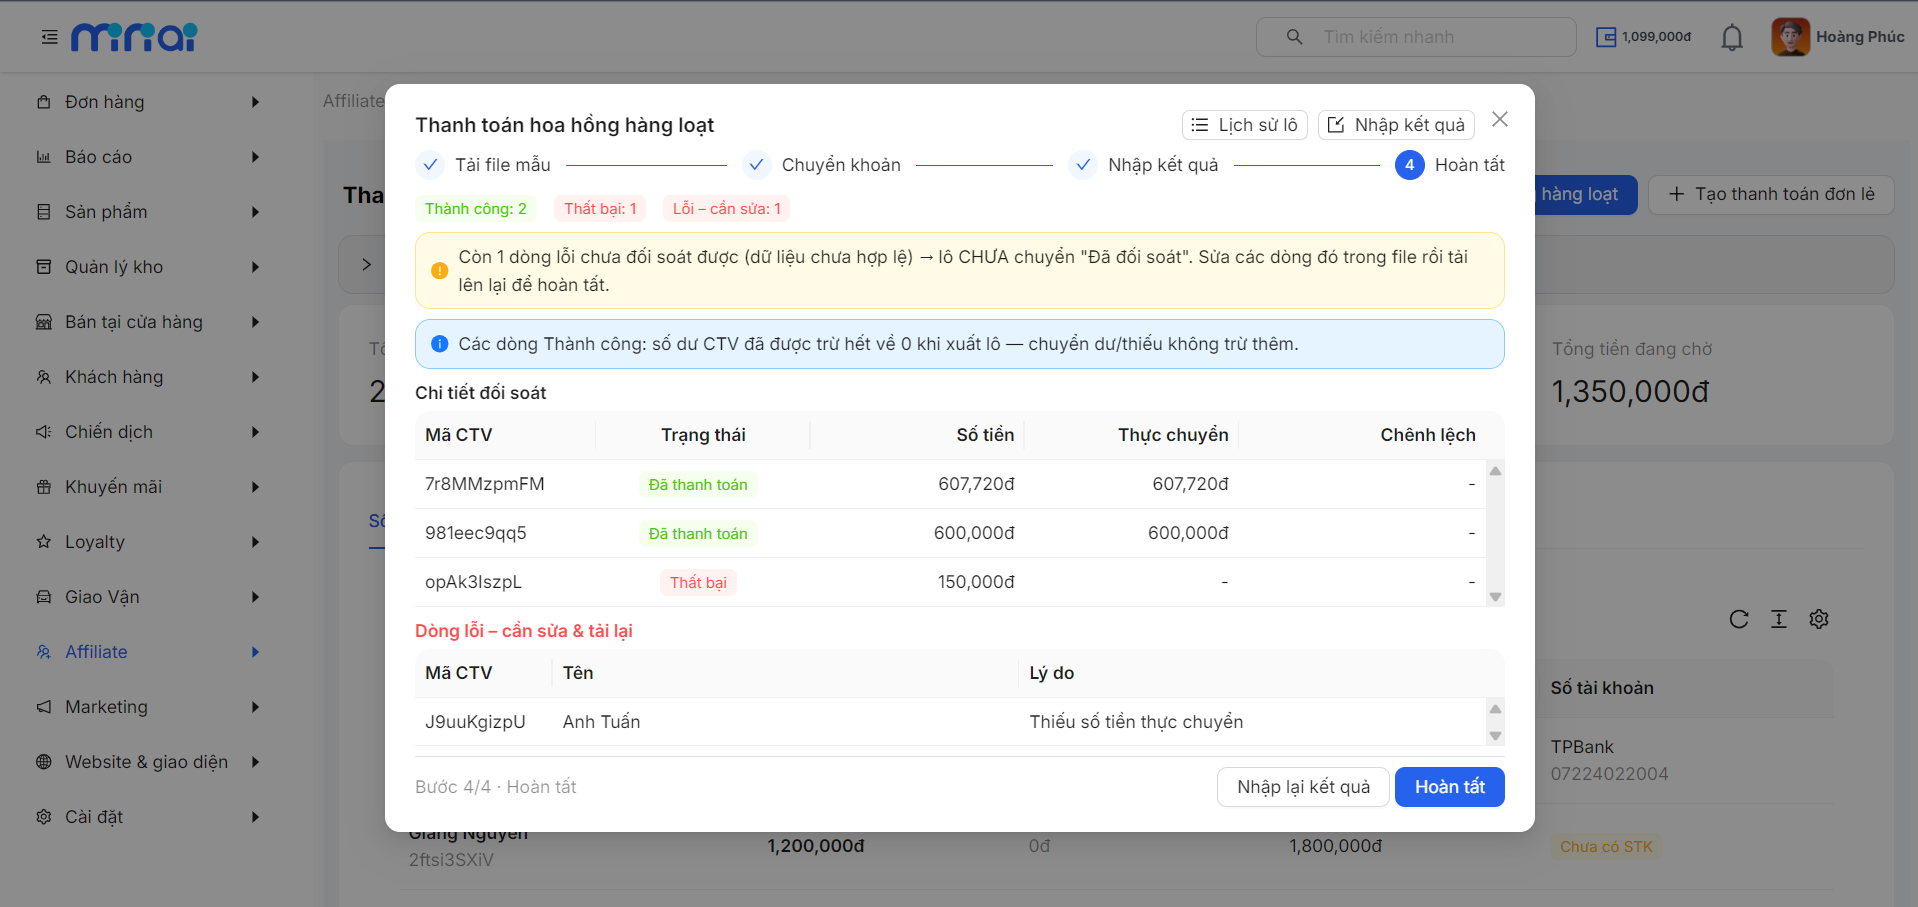Select step 4 Hoàn tất

(1450, 165)
